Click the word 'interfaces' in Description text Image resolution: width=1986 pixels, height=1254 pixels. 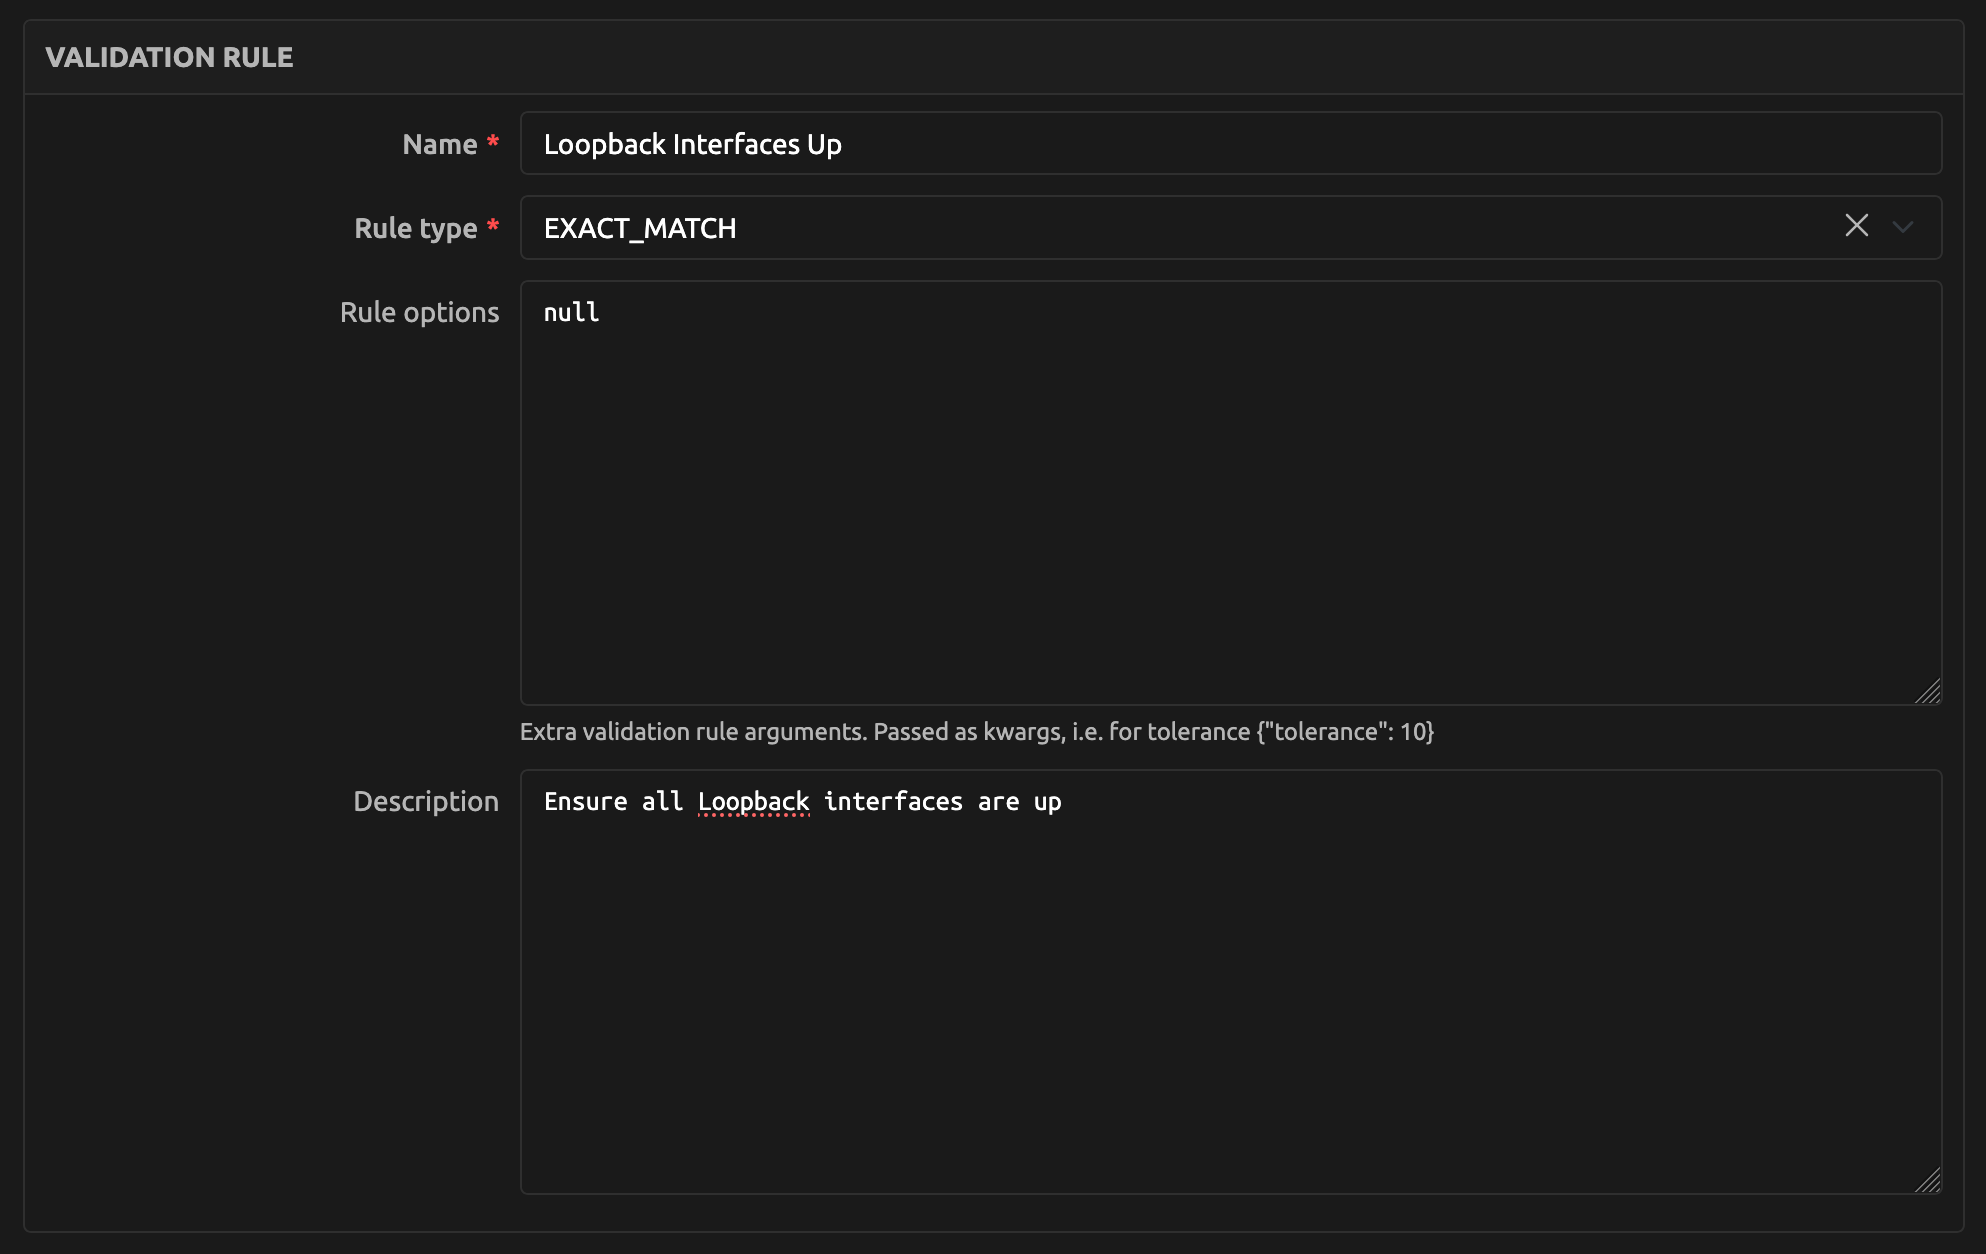pyautogui.click(x=893, y=802)
